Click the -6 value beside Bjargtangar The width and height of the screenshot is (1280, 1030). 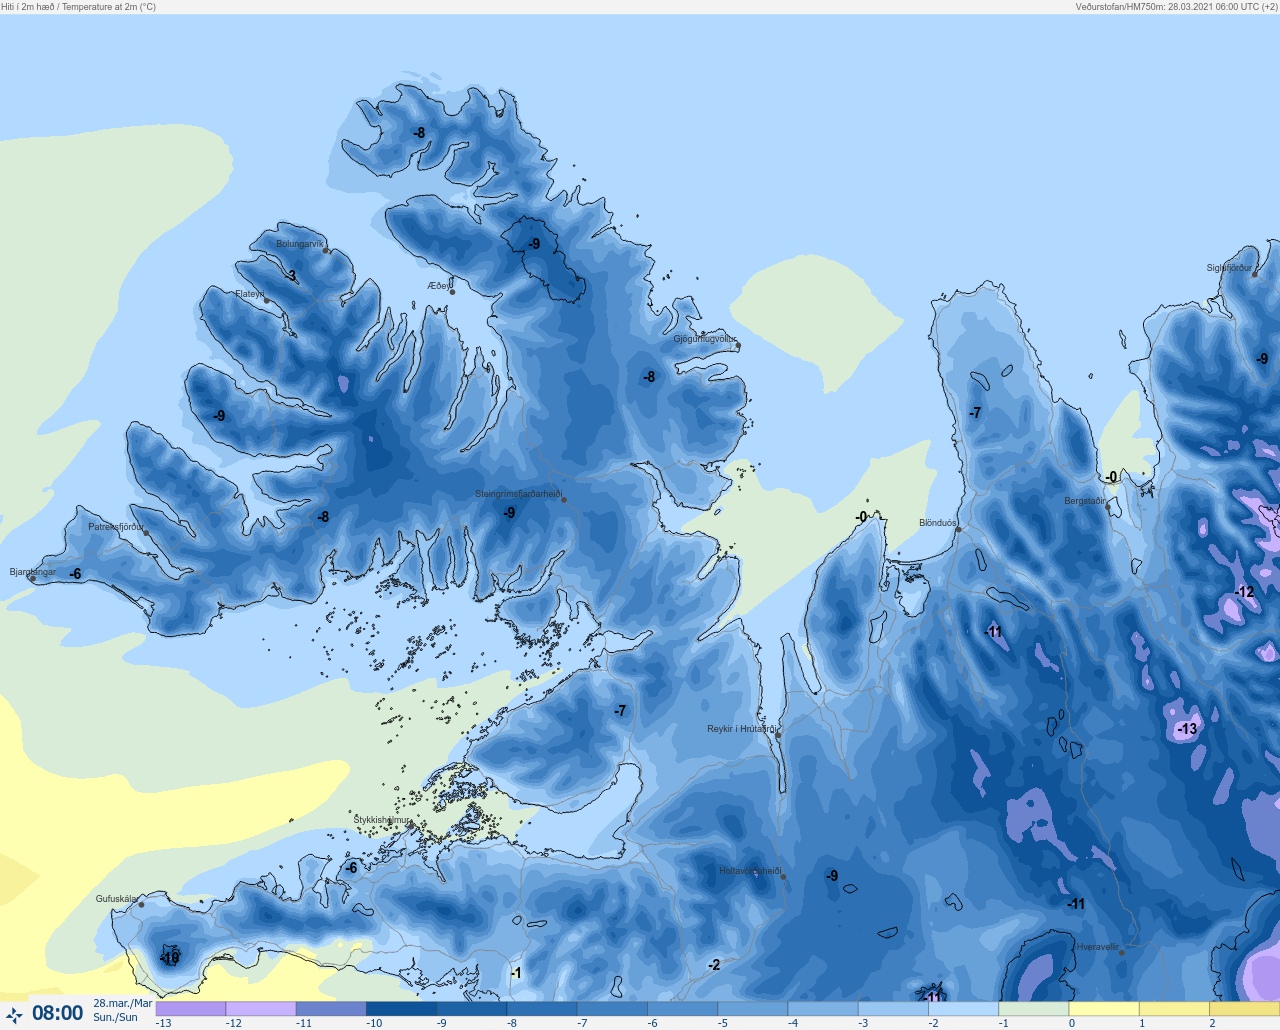coord(75,574)
